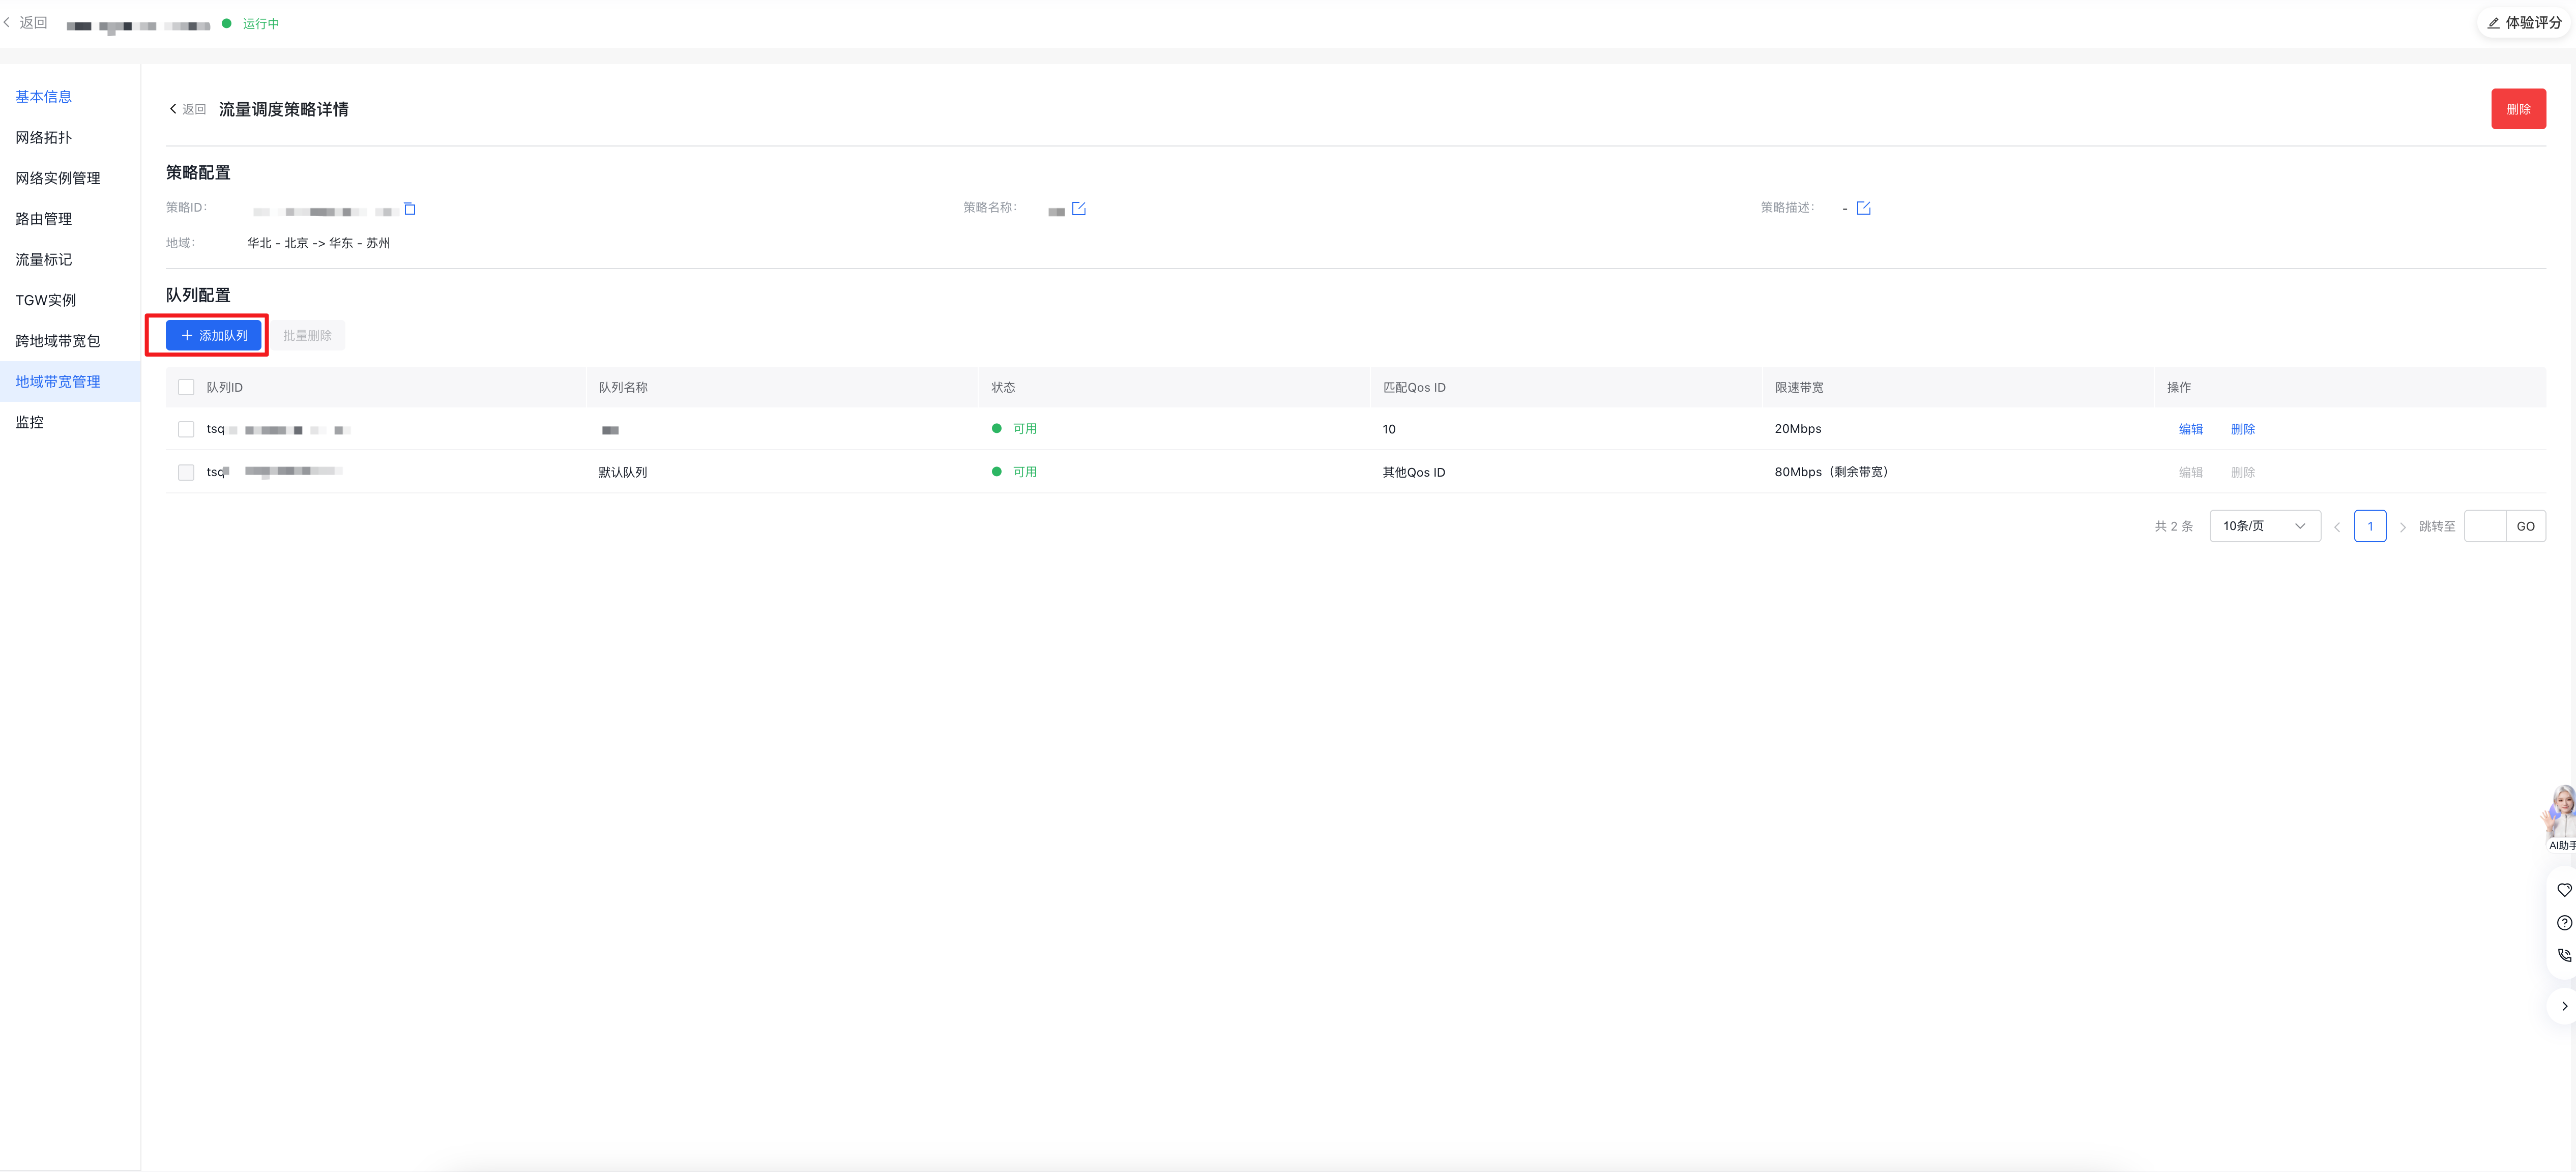Click the 限速带宽 column header
The height and width of the screenshot is (1172, 2576).
1799,387
